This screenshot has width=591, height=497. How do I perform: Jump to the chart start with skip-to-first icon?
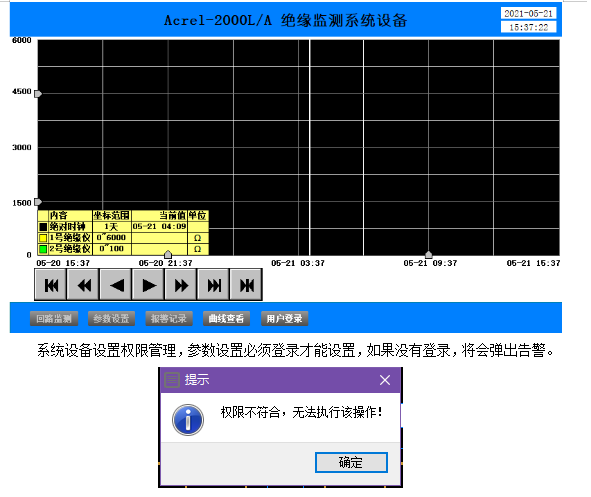[51, 285]
